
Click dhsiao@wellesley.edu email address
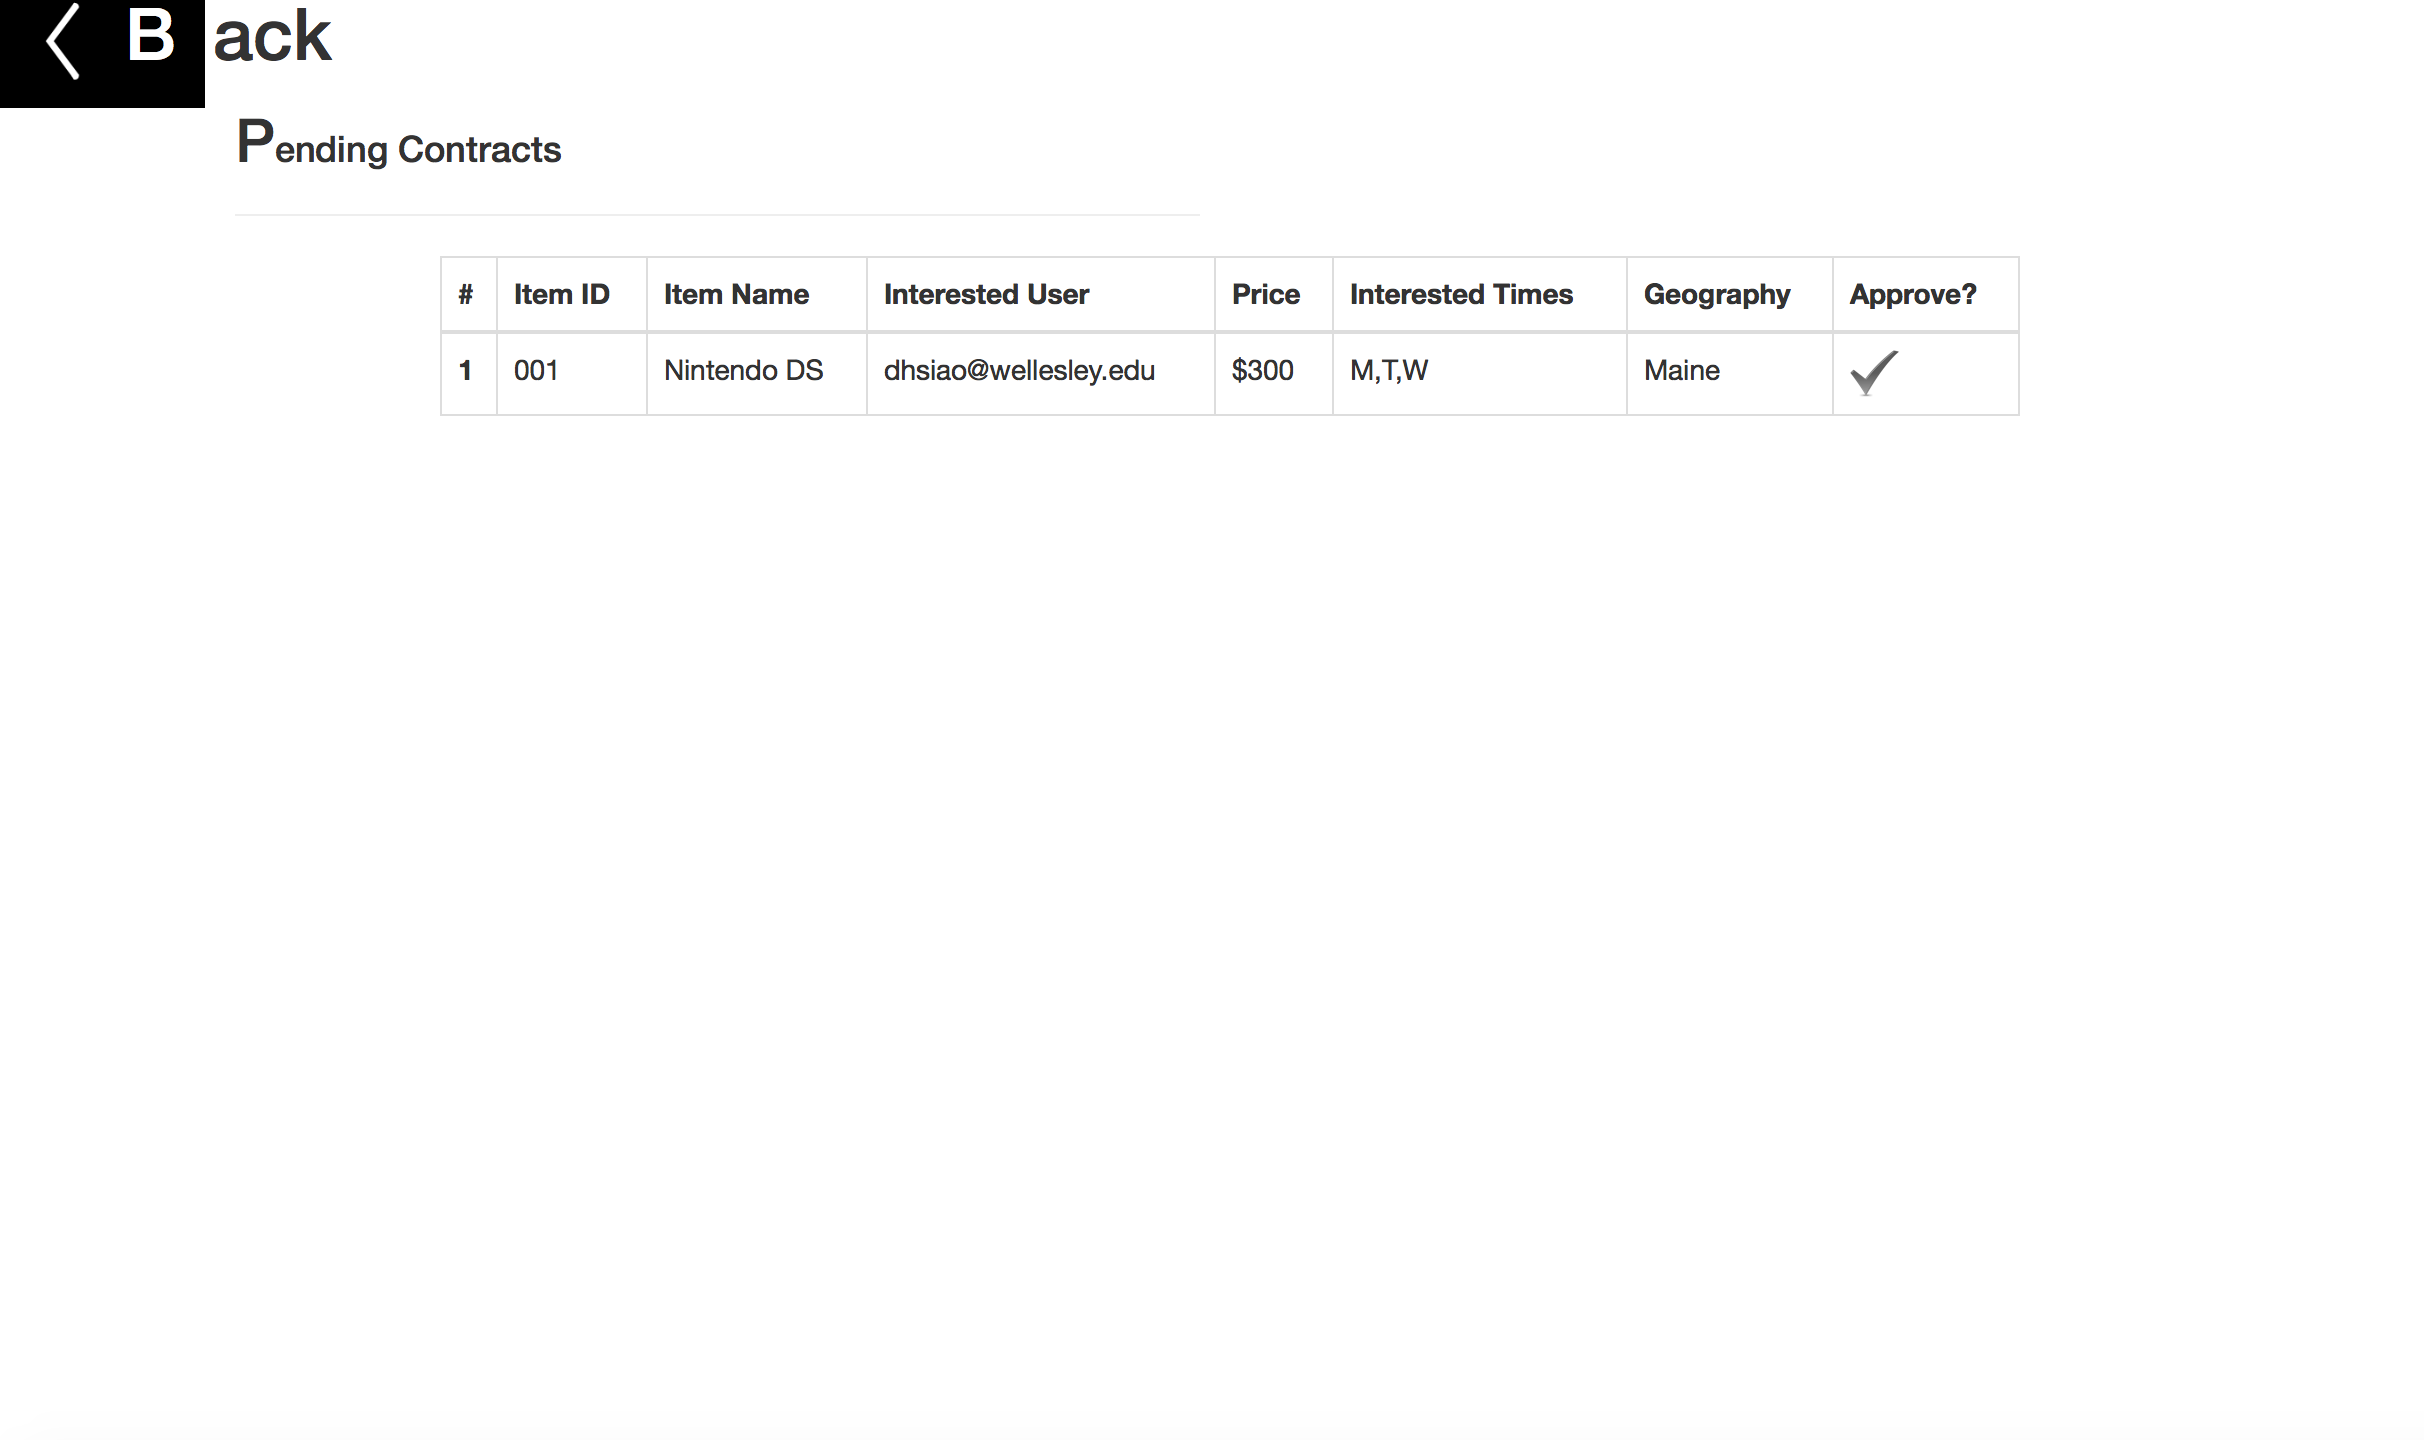coord(1019,371)
